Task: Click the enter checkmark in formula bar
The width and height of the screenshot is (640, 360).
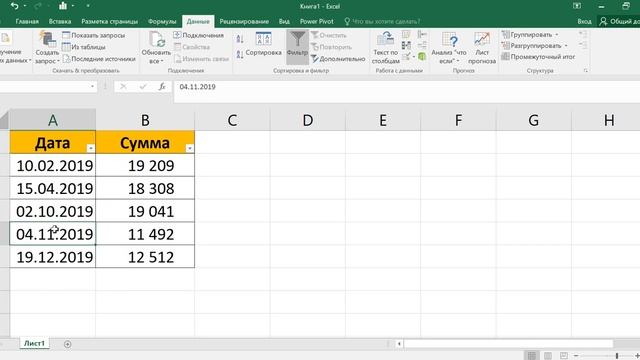Action: tap(142, 87)
